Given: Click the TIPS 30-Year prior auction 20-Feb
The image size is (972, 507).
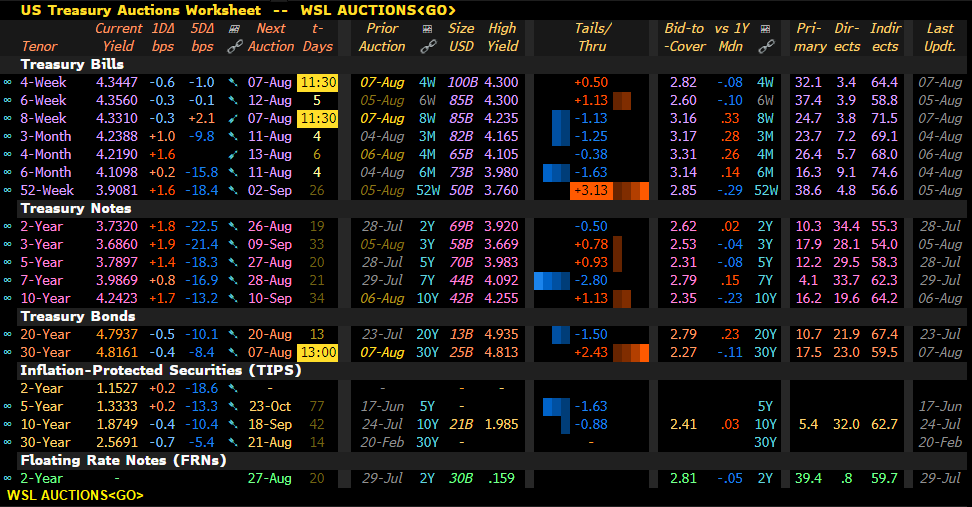Looking at the screenshot, I should tap(382, 442).
